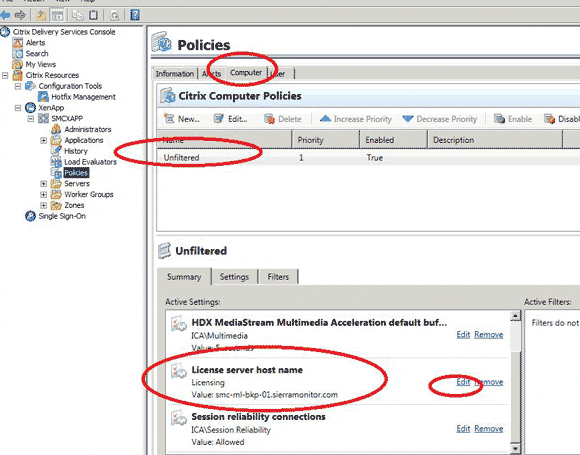Click the Servers folder icon
The height and width of the screenshot is (455, 580).
coord(56,183)
